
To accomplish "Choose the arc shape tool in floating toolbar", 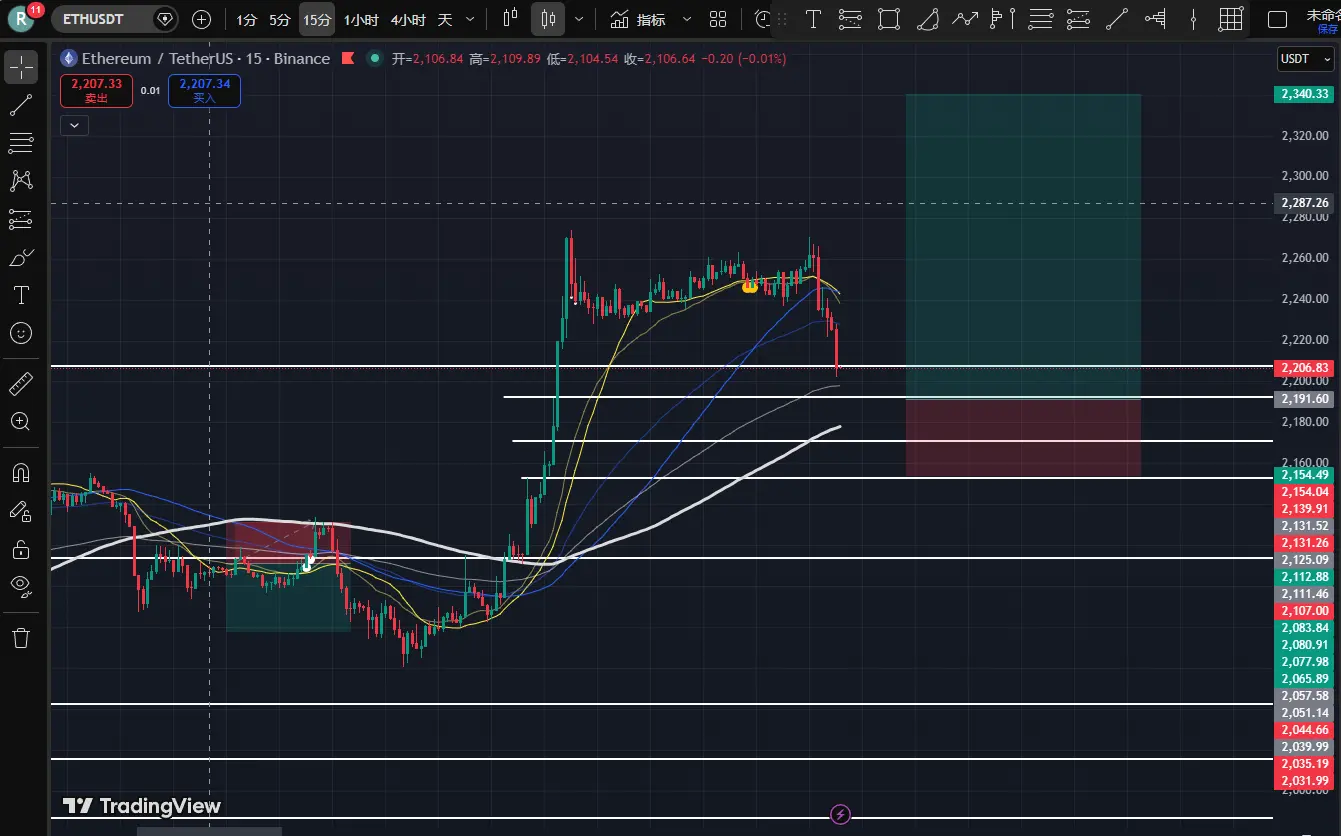I will 927,19.
